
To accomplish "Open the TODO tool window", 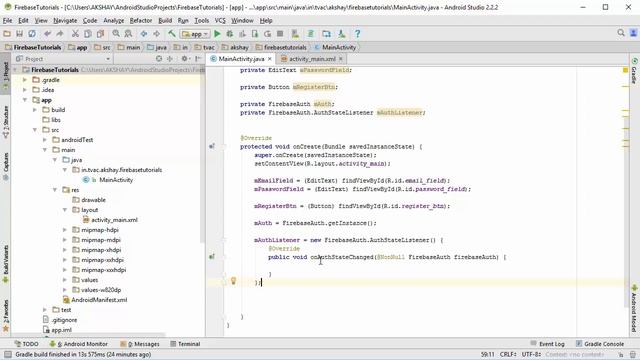I will pyautogui.click(x=27, y=344).
